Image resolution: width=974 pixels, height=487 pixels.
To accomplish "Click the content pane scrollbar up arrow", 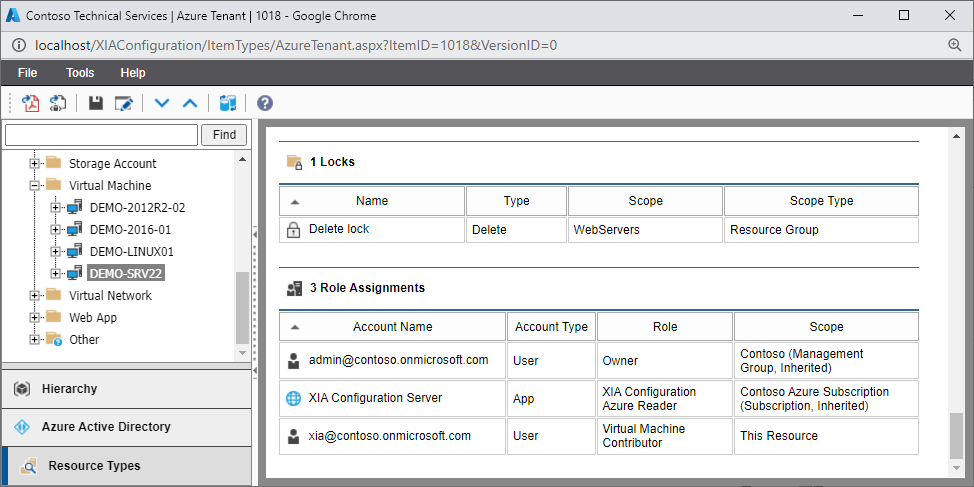I will pos(955,136).
